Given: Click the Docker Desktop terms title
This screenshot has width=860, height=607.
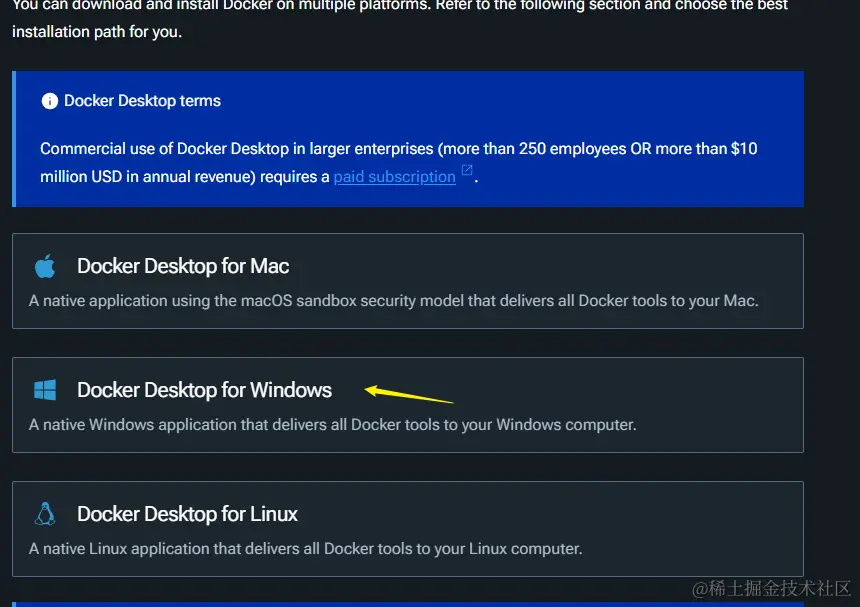Looking at the screenshot, I should 142,101.
